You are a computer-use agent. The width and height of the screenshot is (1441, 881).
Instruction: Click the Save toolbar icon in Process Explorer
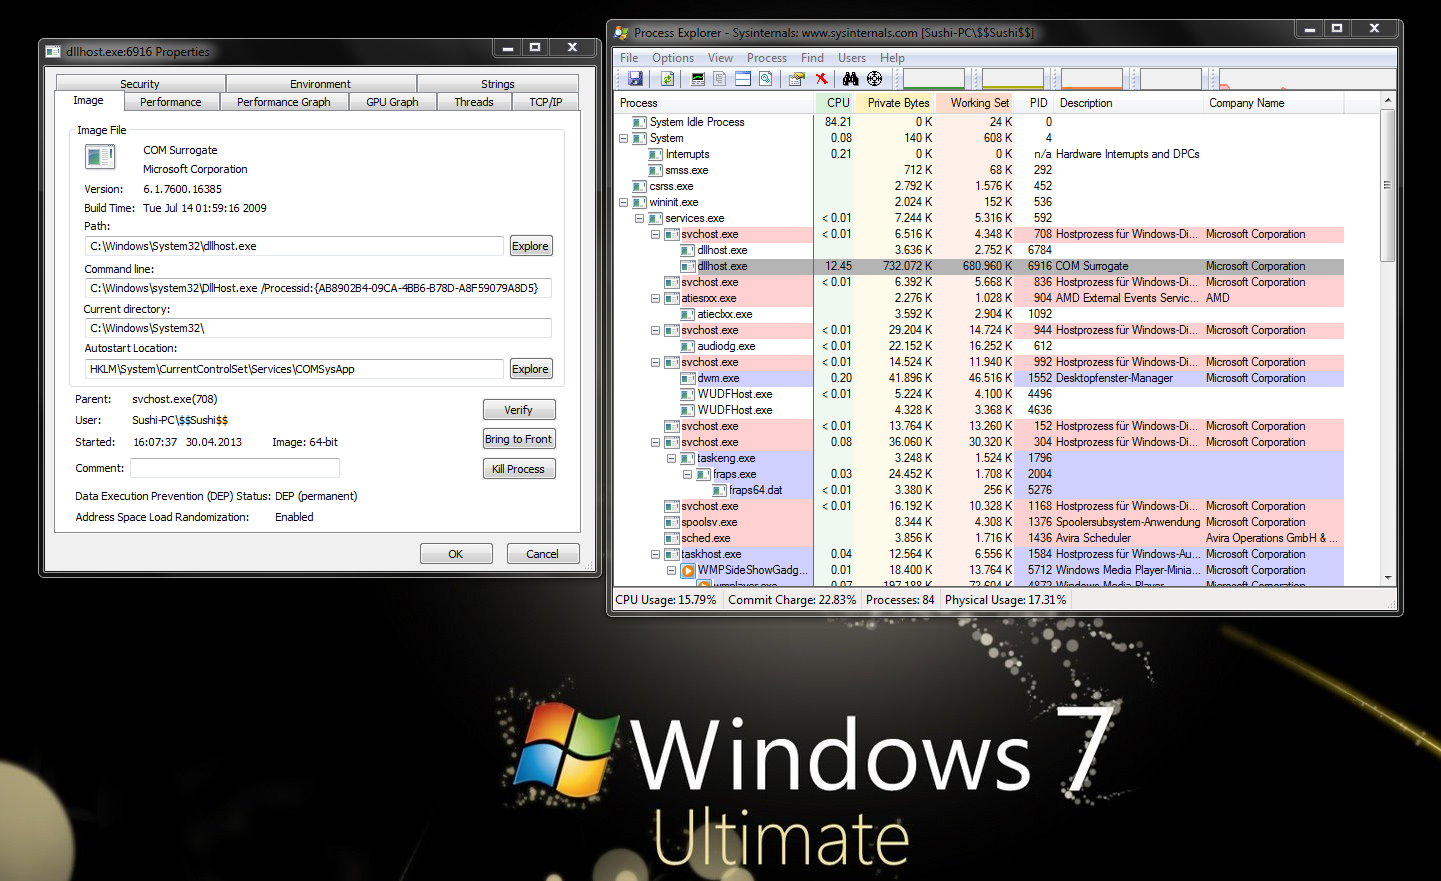point(635,79)
